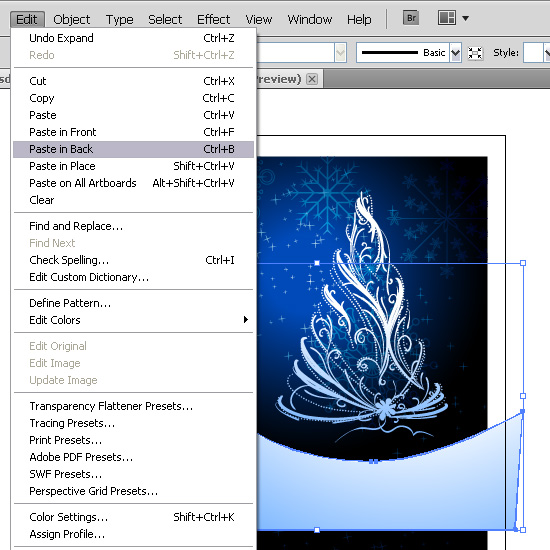Open Edit Custom Dictionary

point(133,277)
